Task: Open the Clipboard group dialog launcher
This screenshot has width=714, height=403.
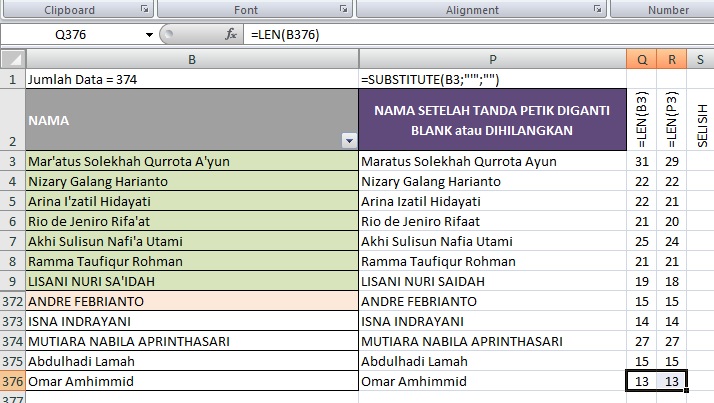Action: click(x=144, y=9)
